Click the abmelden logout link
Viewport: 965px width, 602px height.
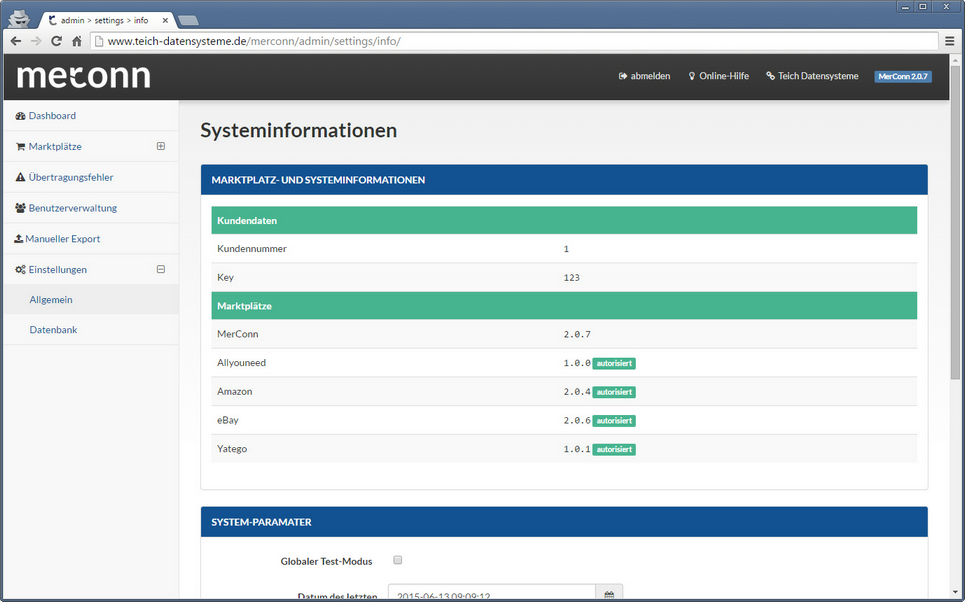pyautogui.click(x=644, y=76)
